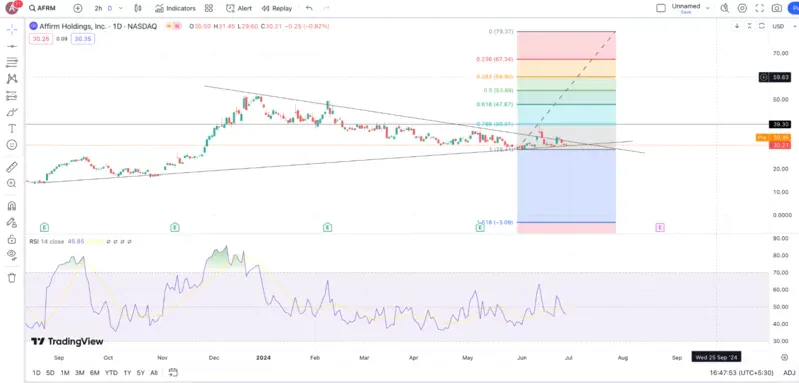The image size is (799, 383).
Task: Toggle lock all drawings
Action: pos(12,239)
